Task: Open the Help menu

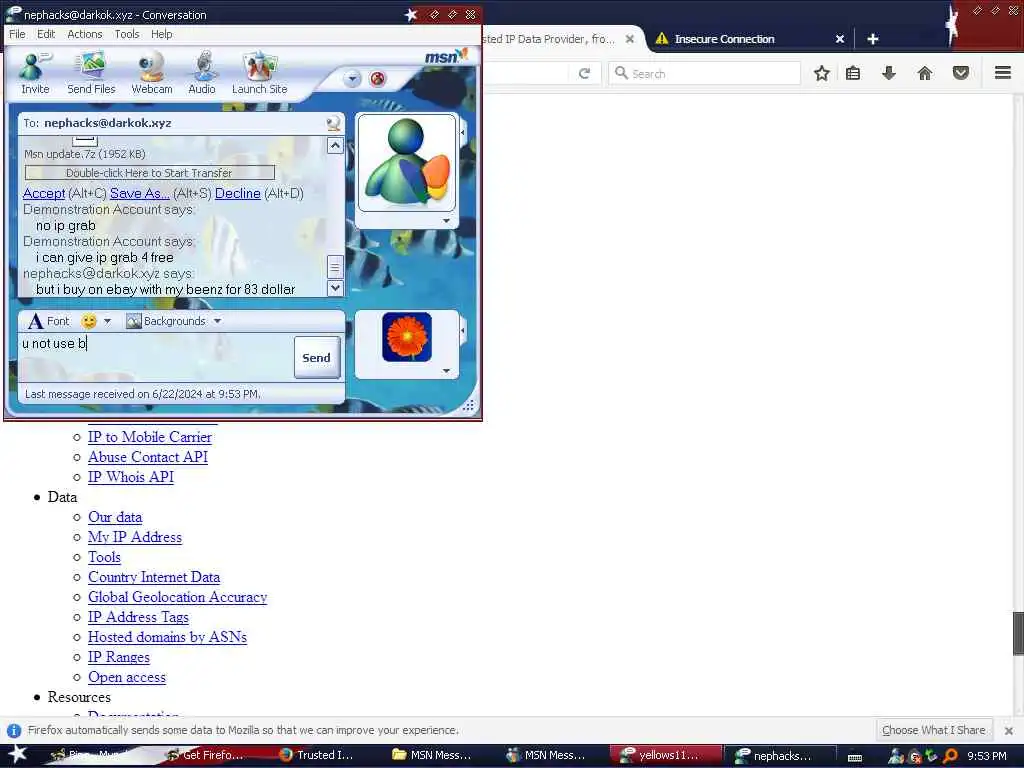Action: coord(161,34)
